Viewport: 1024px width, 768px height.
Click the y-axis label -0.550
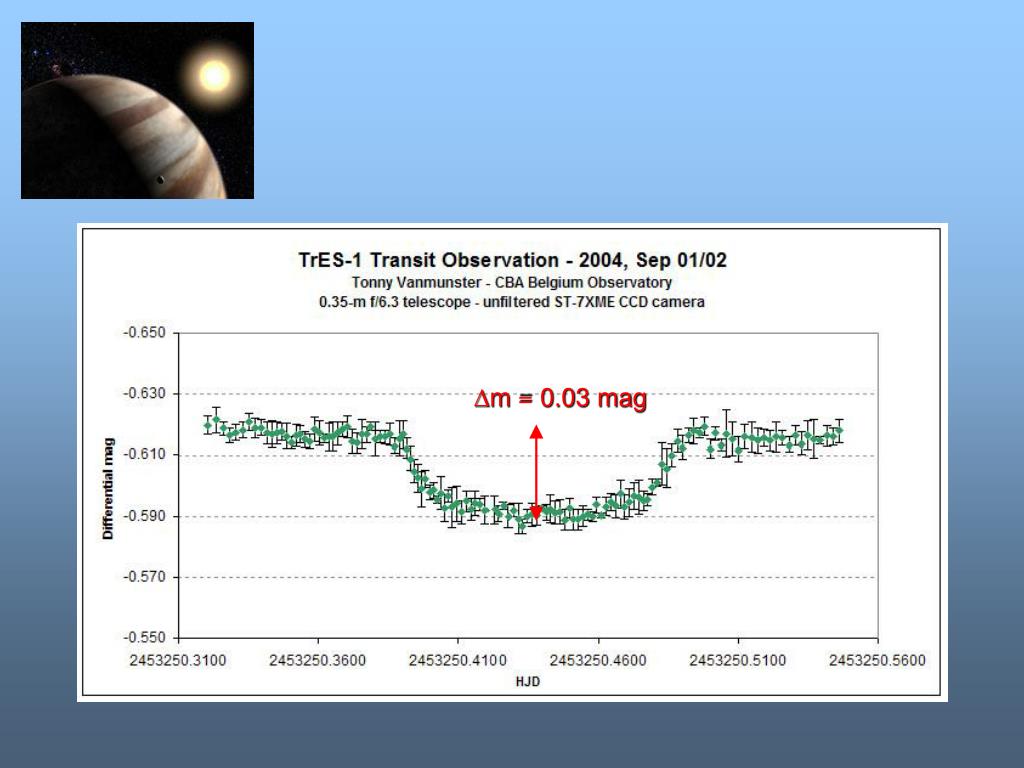click(x=144, y=637)
